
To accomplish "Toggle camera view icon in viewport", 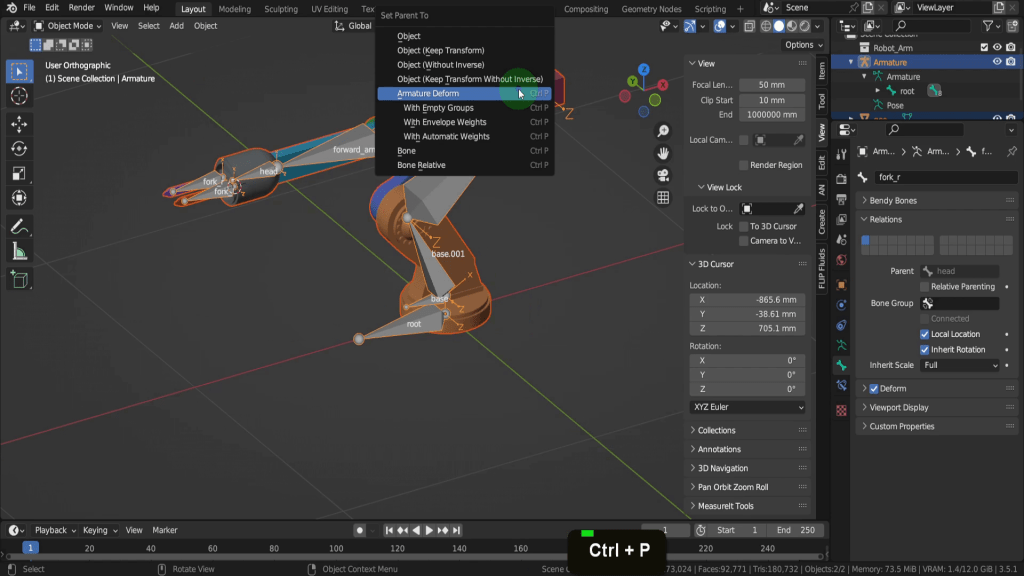I will (x=663, y=175).
